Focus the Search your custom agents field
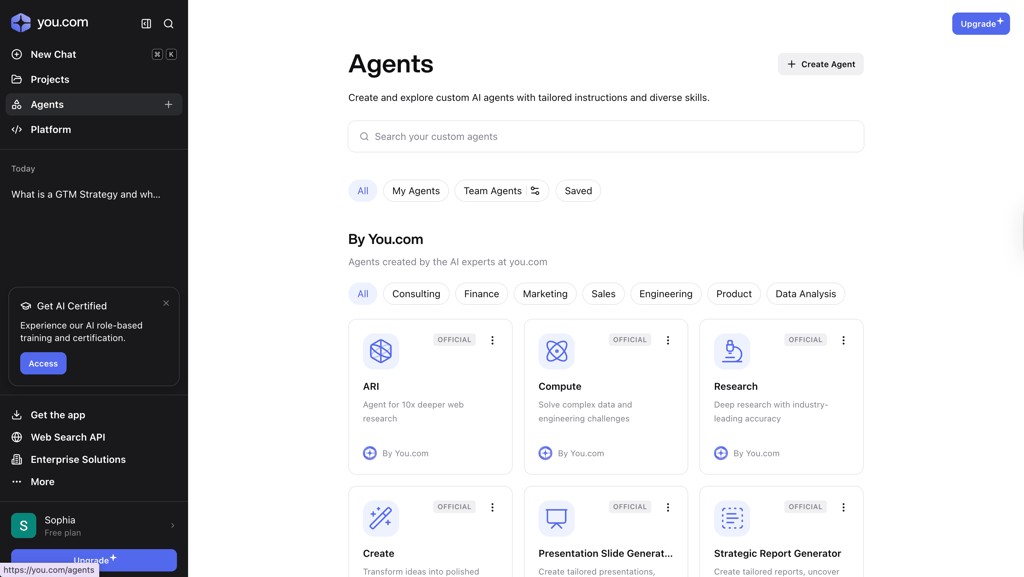This screenshot has width=1024, height=577. pos(606,136)
